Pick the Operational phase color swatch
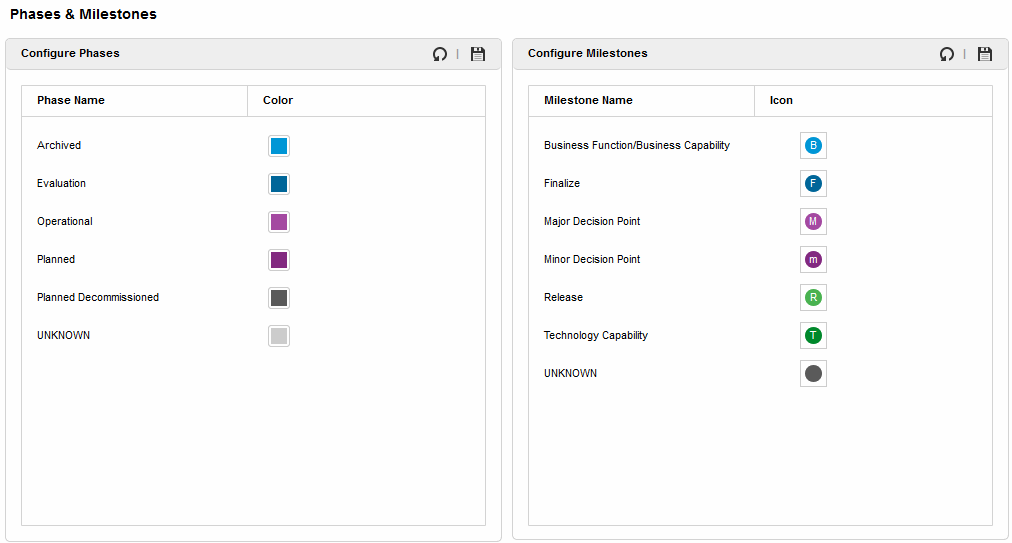1012x543 pixels. point(279,222)
